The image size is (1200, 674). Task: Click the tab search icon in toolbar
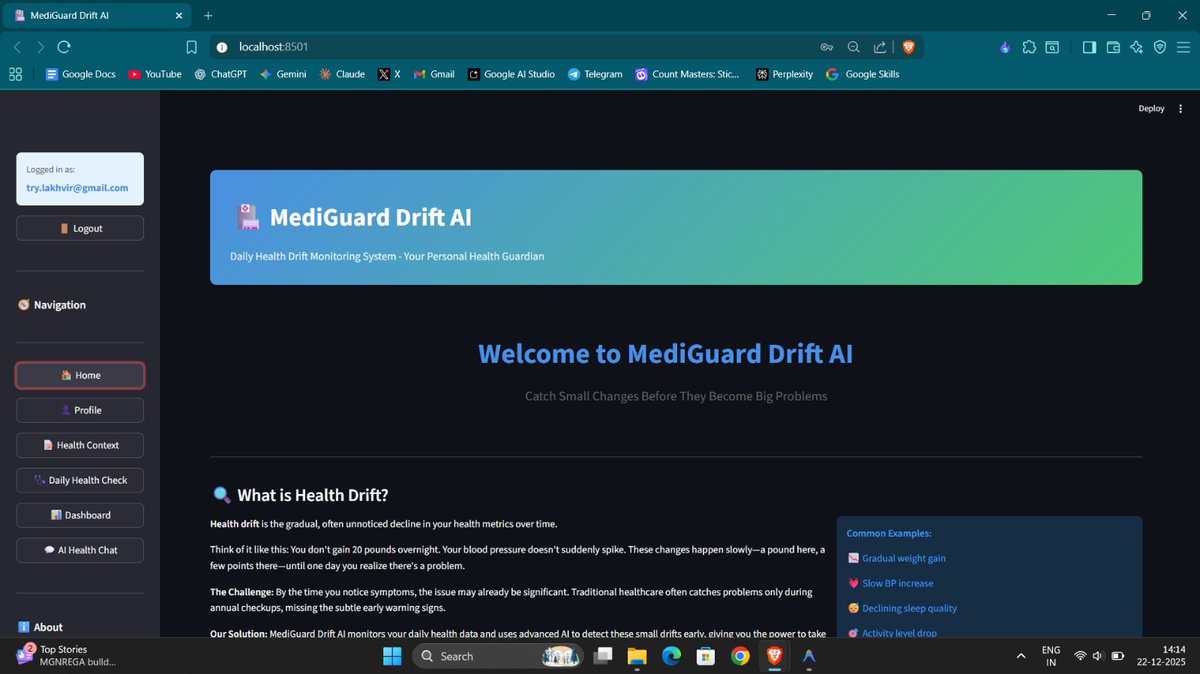pyautogui.click(x=1053, y=46)
